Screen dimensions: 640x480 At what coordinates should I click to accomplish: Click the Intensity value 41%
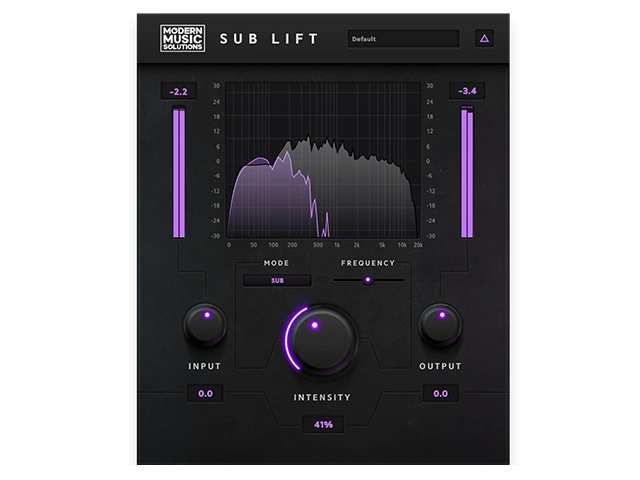point(323,424)
